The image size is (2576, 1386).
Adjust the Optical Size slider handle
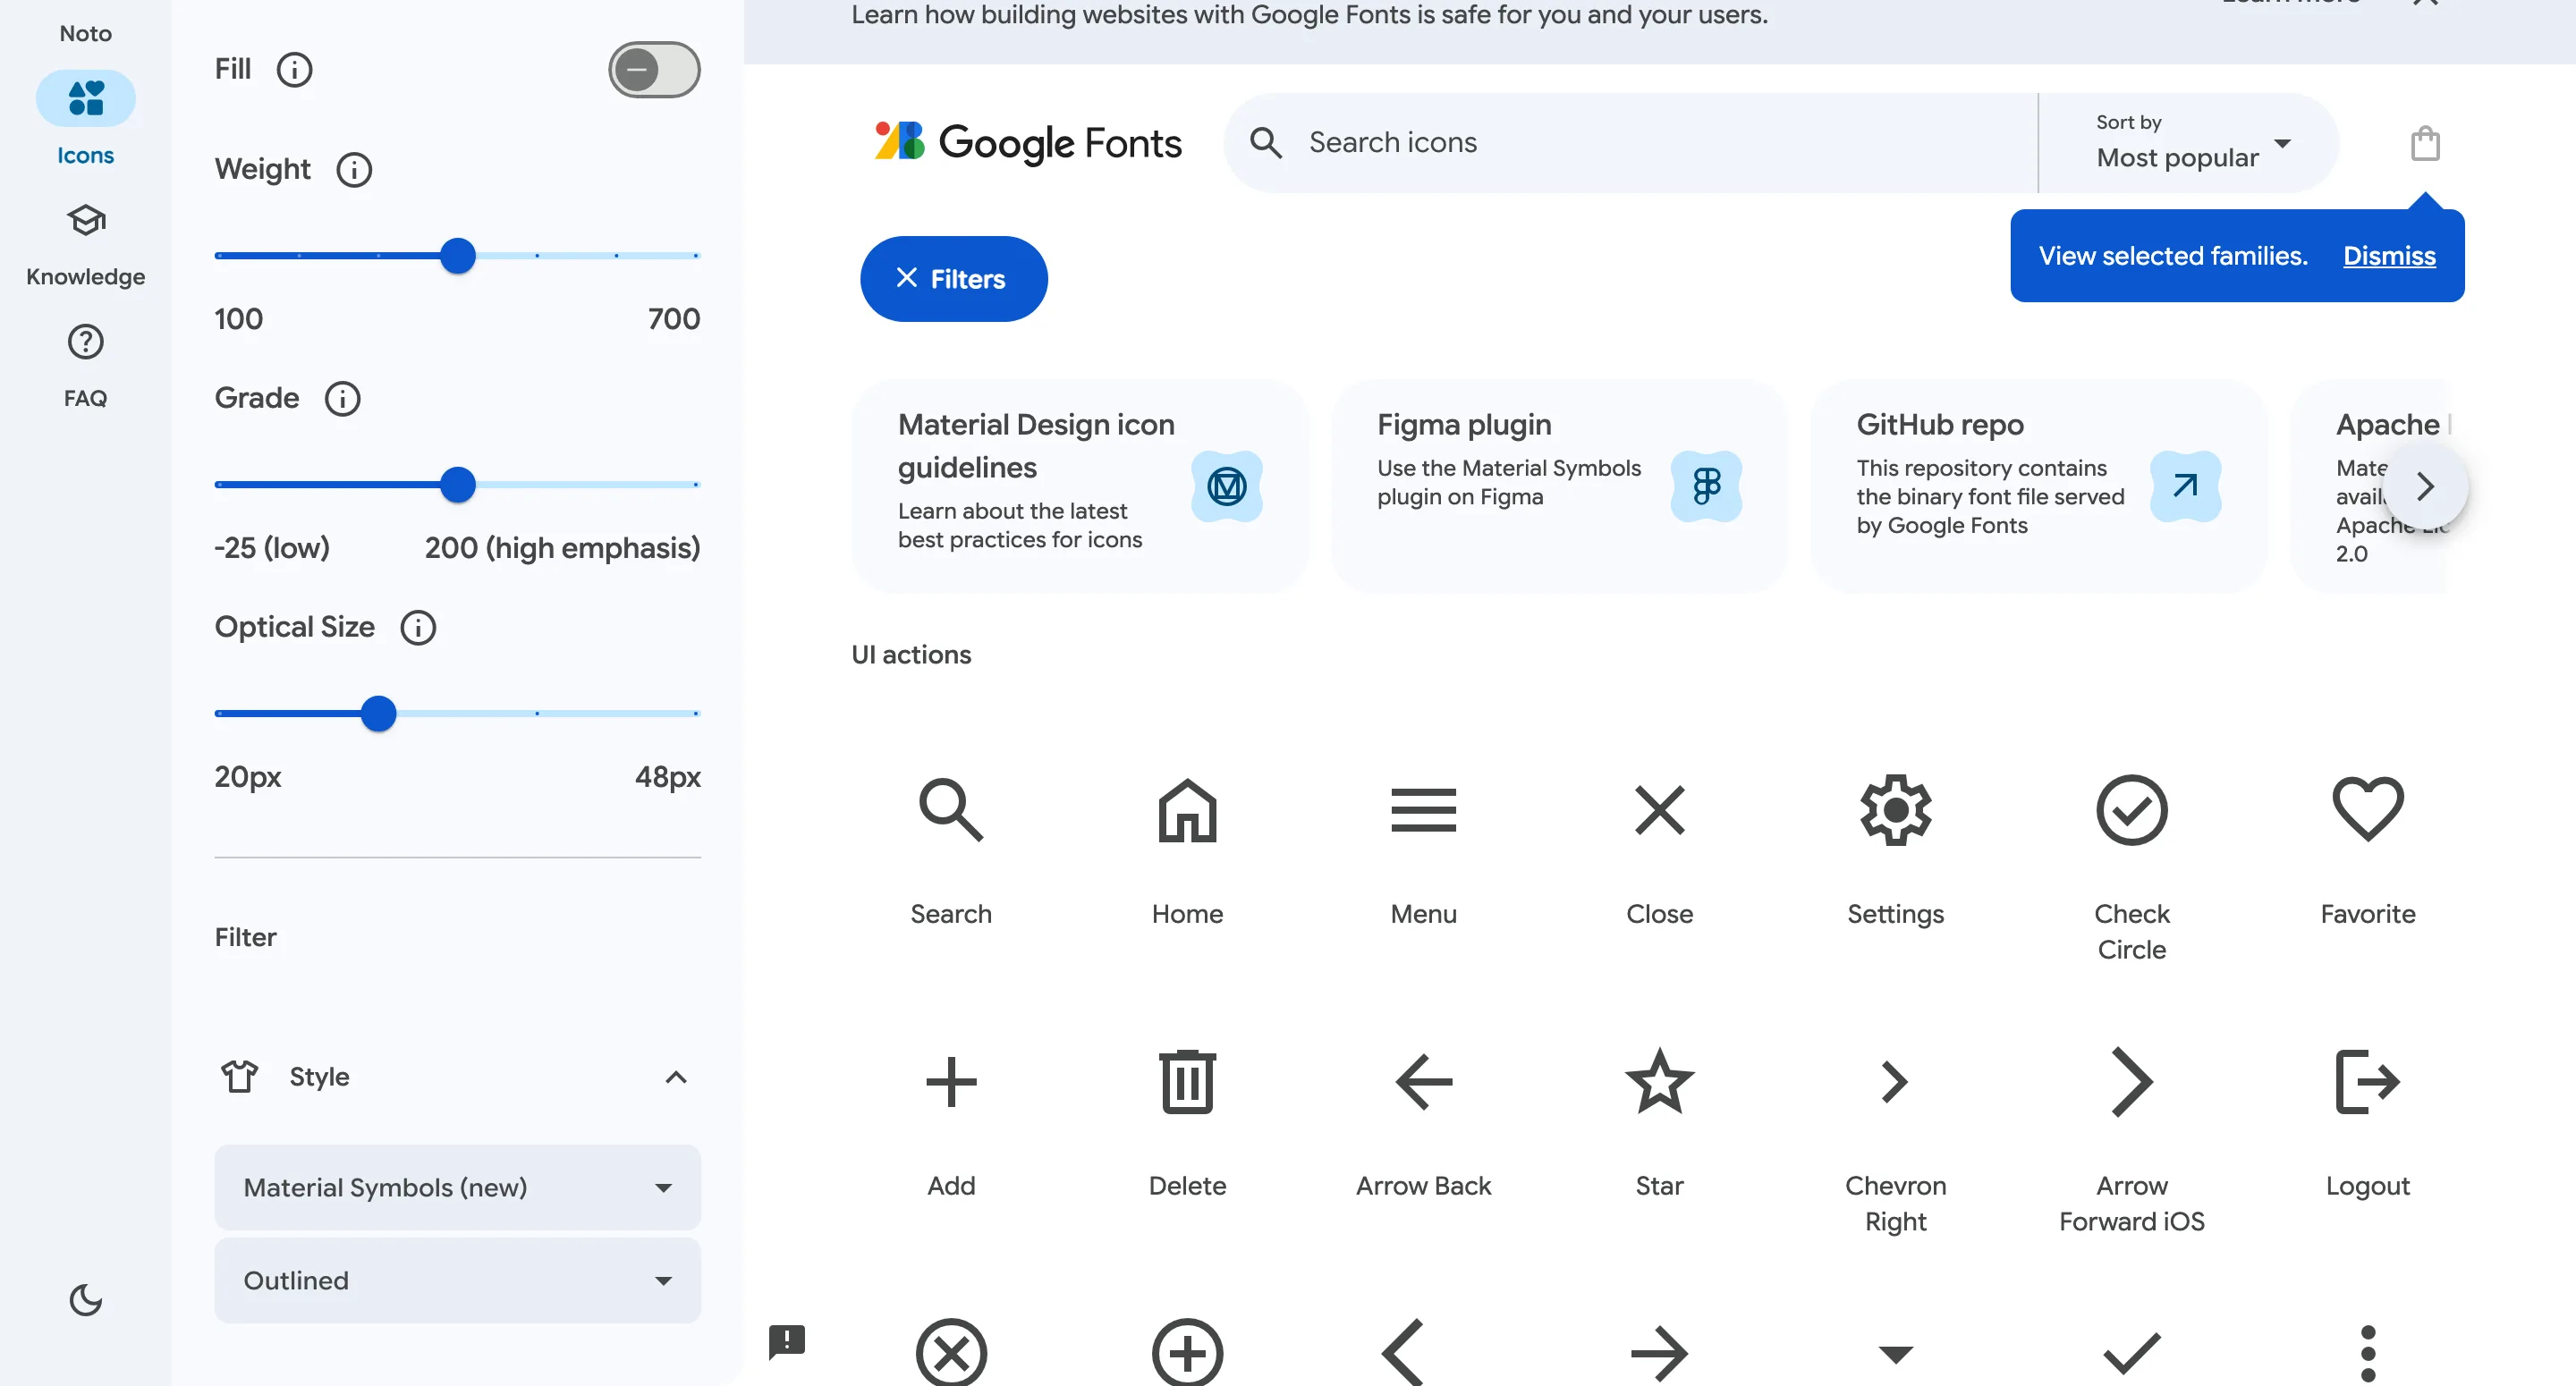(378, 713)
